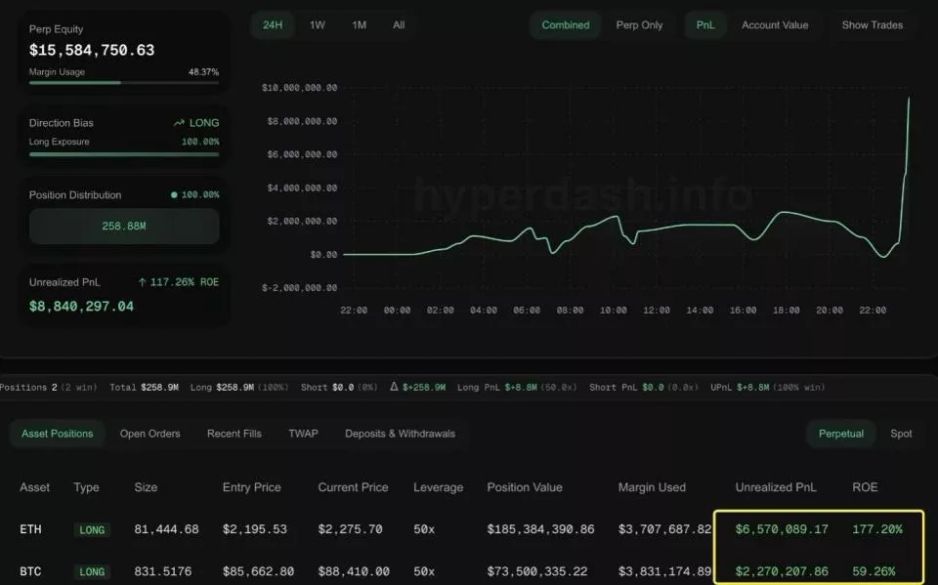Open the Open Orders tab

pyautogui.click(x=150, y=434)
